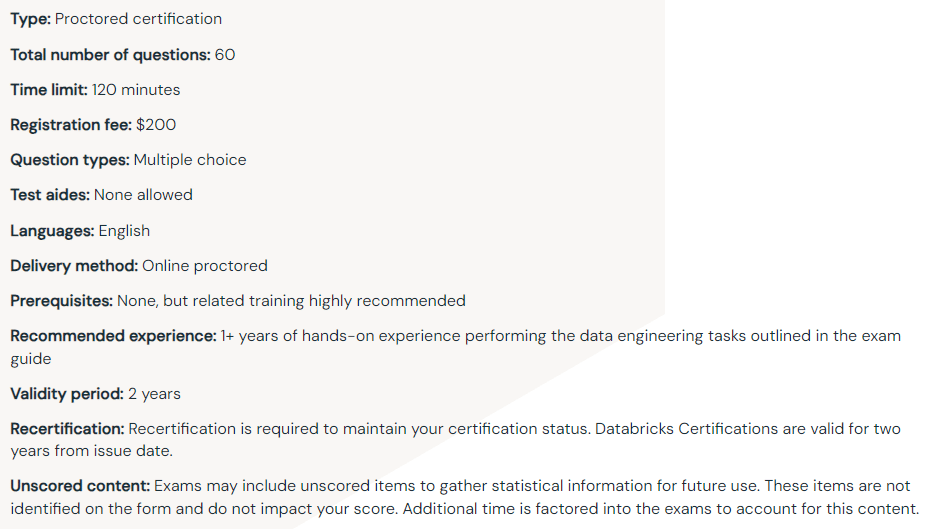Click the 'Type:' bold label
Screen dimensions: 933x529
30,19
